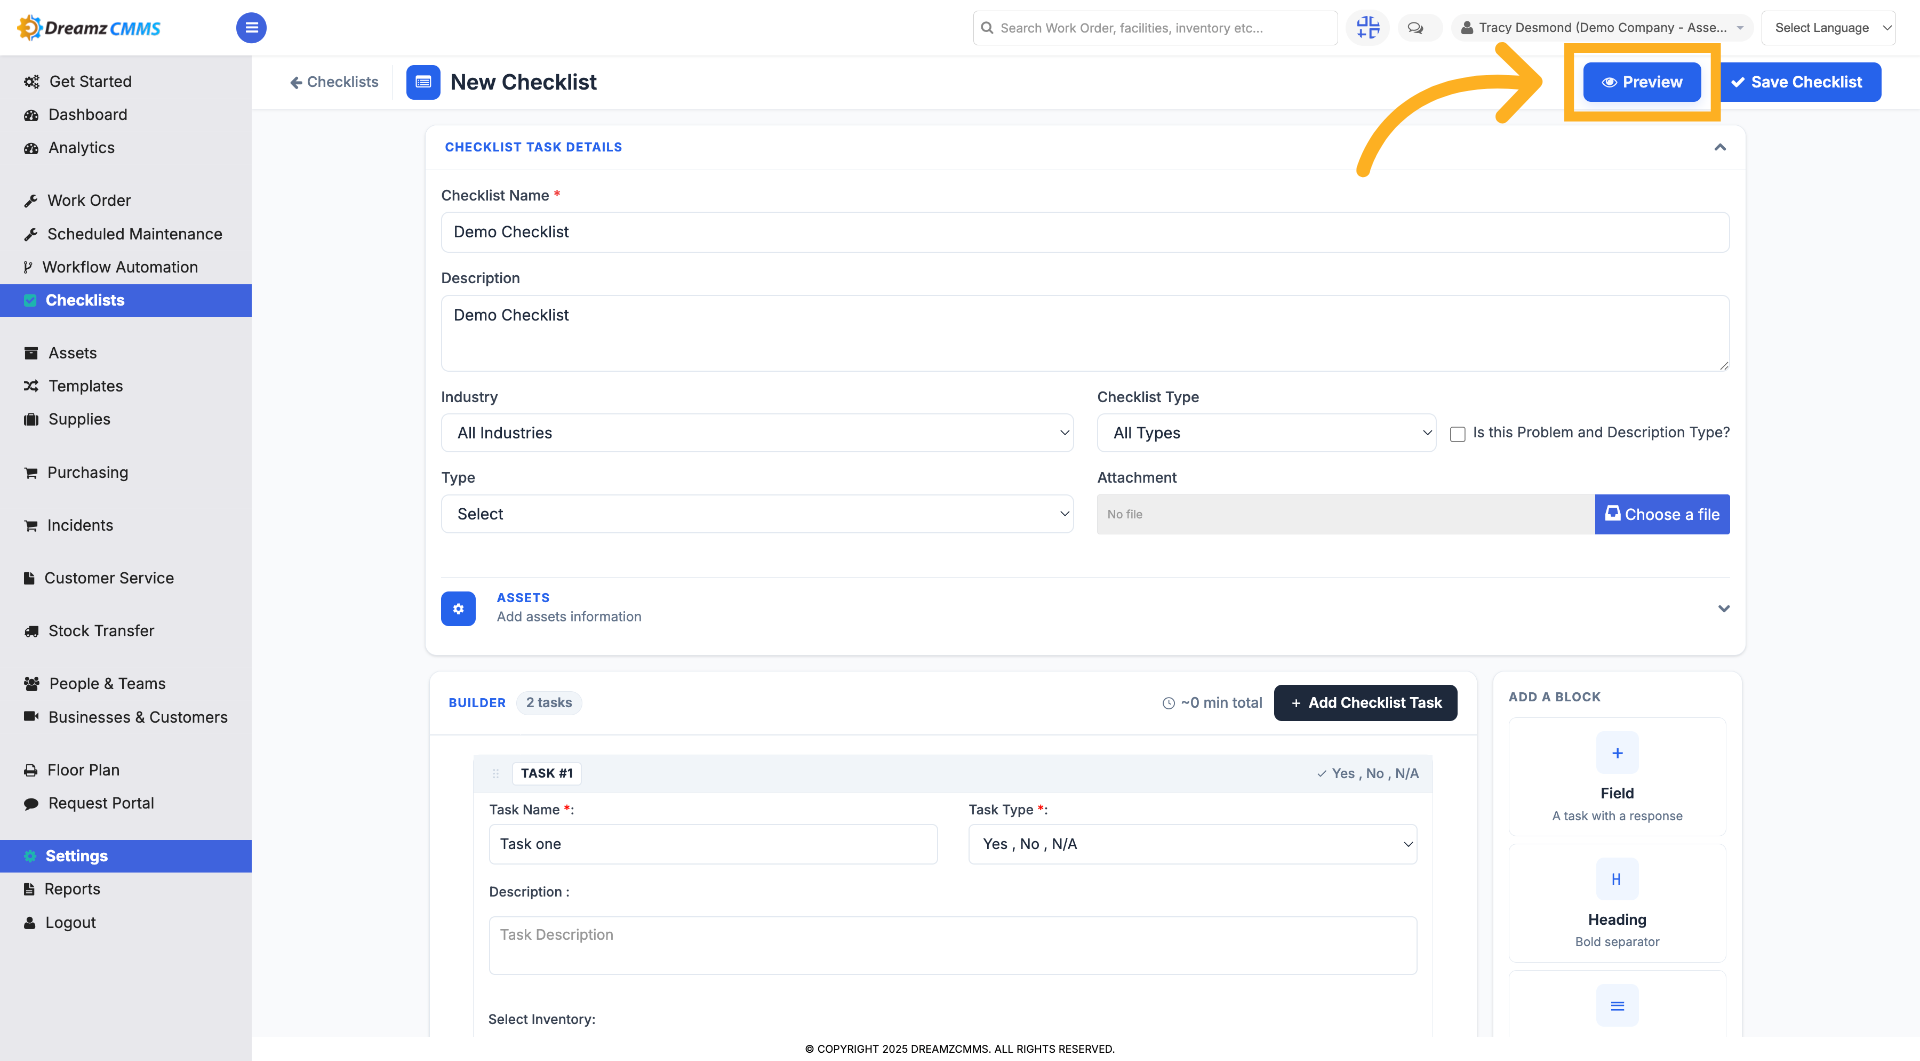Open the chat messages icon

point(1415,28)
